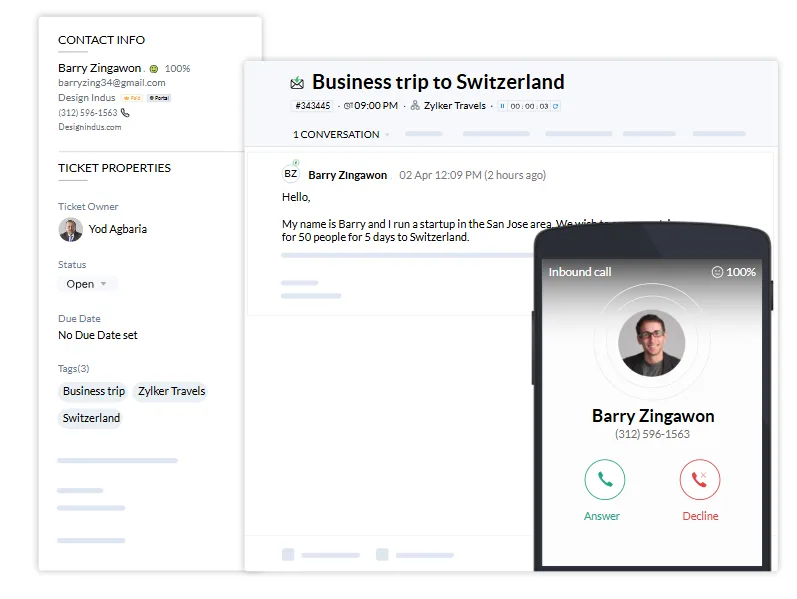Click the Inbound call label on the phone
The width and height of the screenshot is (797, 599).
pyautogui.click(x=580, y=272)
